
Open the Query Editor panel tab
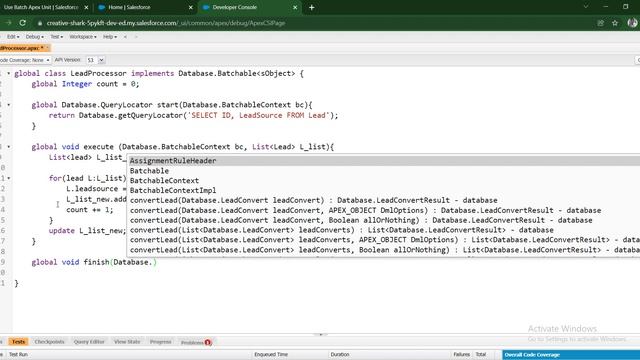(89, 342)
